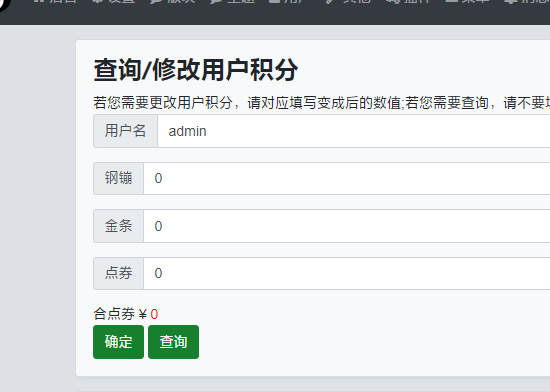Viewport: 550px width, 392px height.
Task: Click the 点券 field label
Action: 118,273
